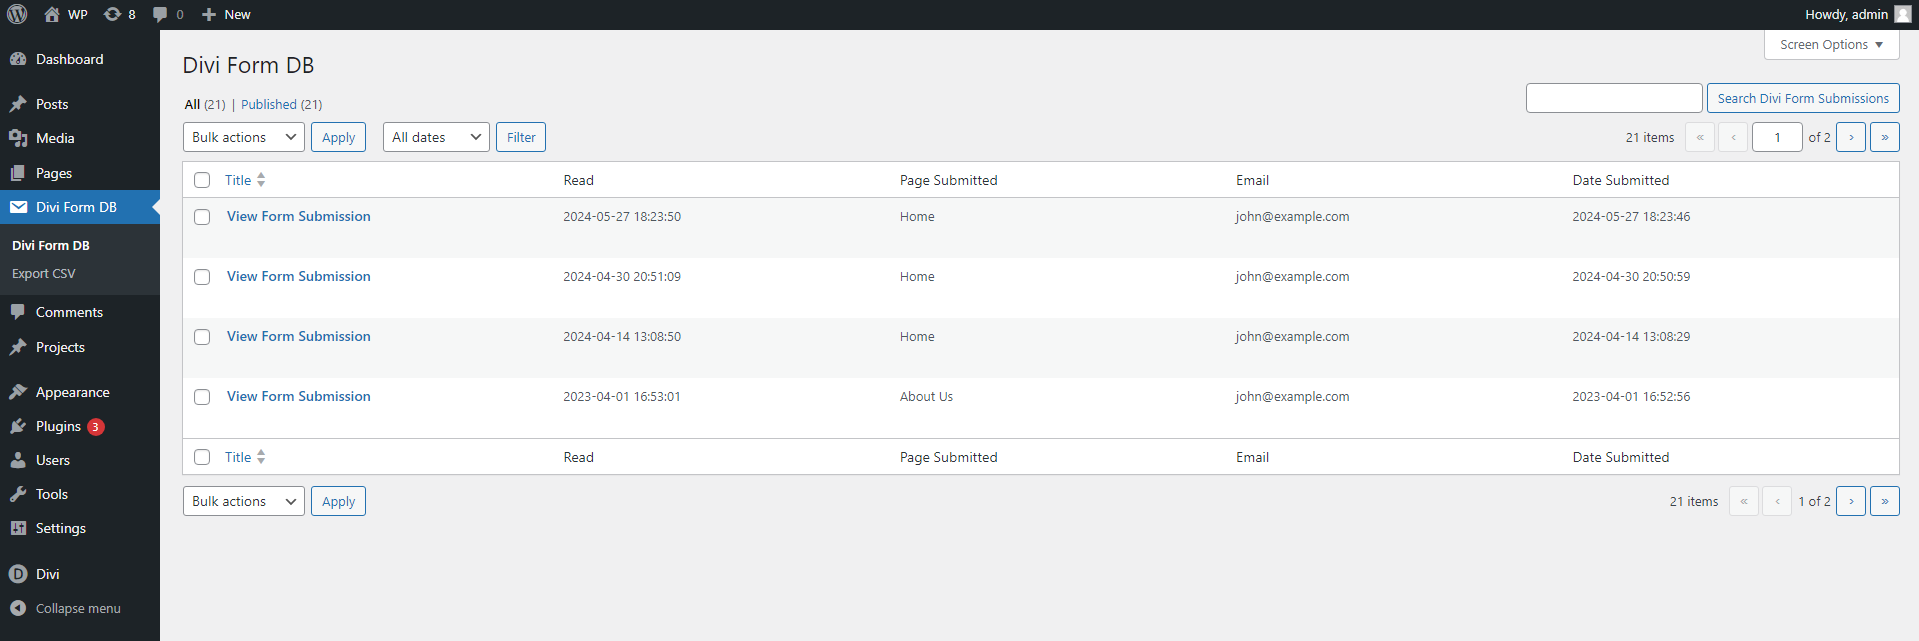Show Published (21) submissions filter
Screen dimensions: 1919x641
[281, 104]
